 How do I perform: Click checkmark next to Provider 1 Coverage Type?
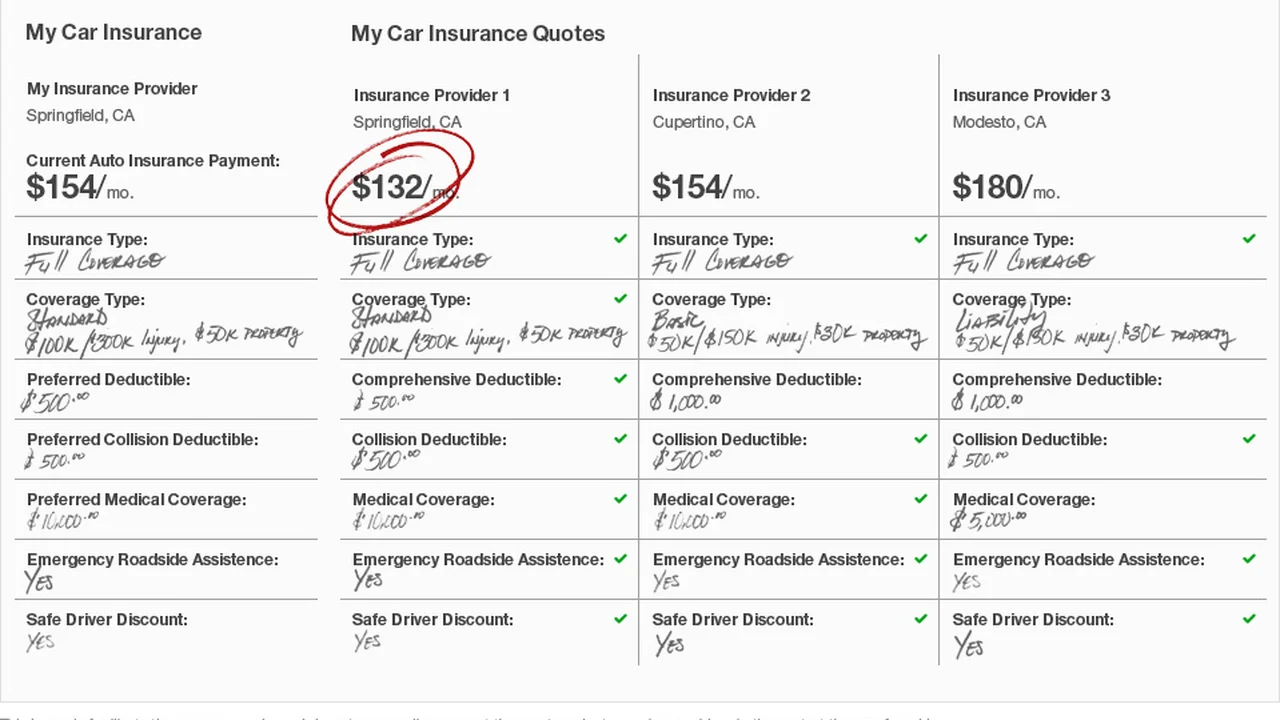click(x=620, y=299)
